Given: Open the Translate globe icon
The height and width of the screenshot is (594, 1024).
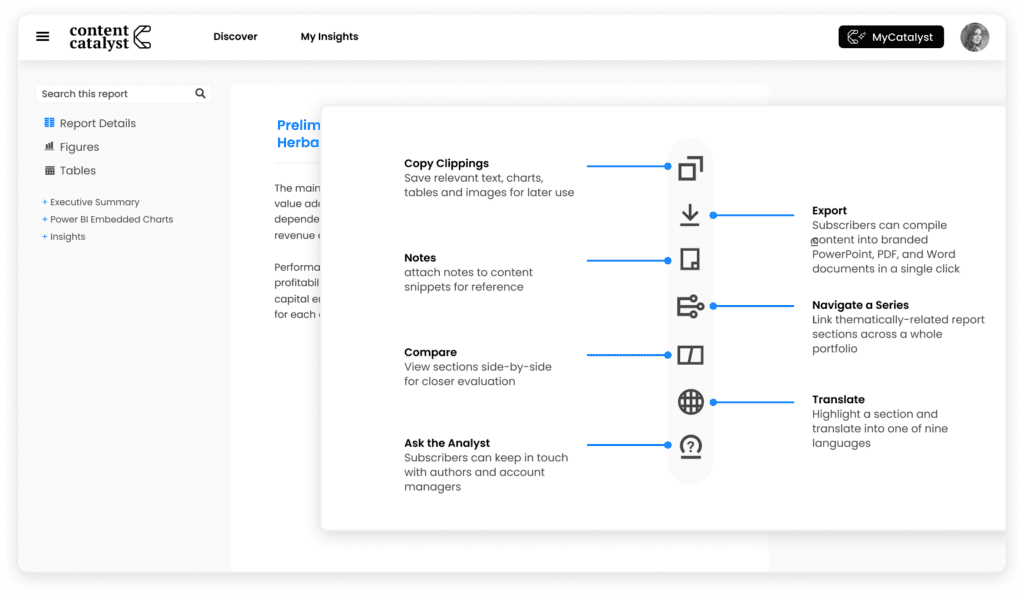Looking at the screenshot, I should click(689, 401).
